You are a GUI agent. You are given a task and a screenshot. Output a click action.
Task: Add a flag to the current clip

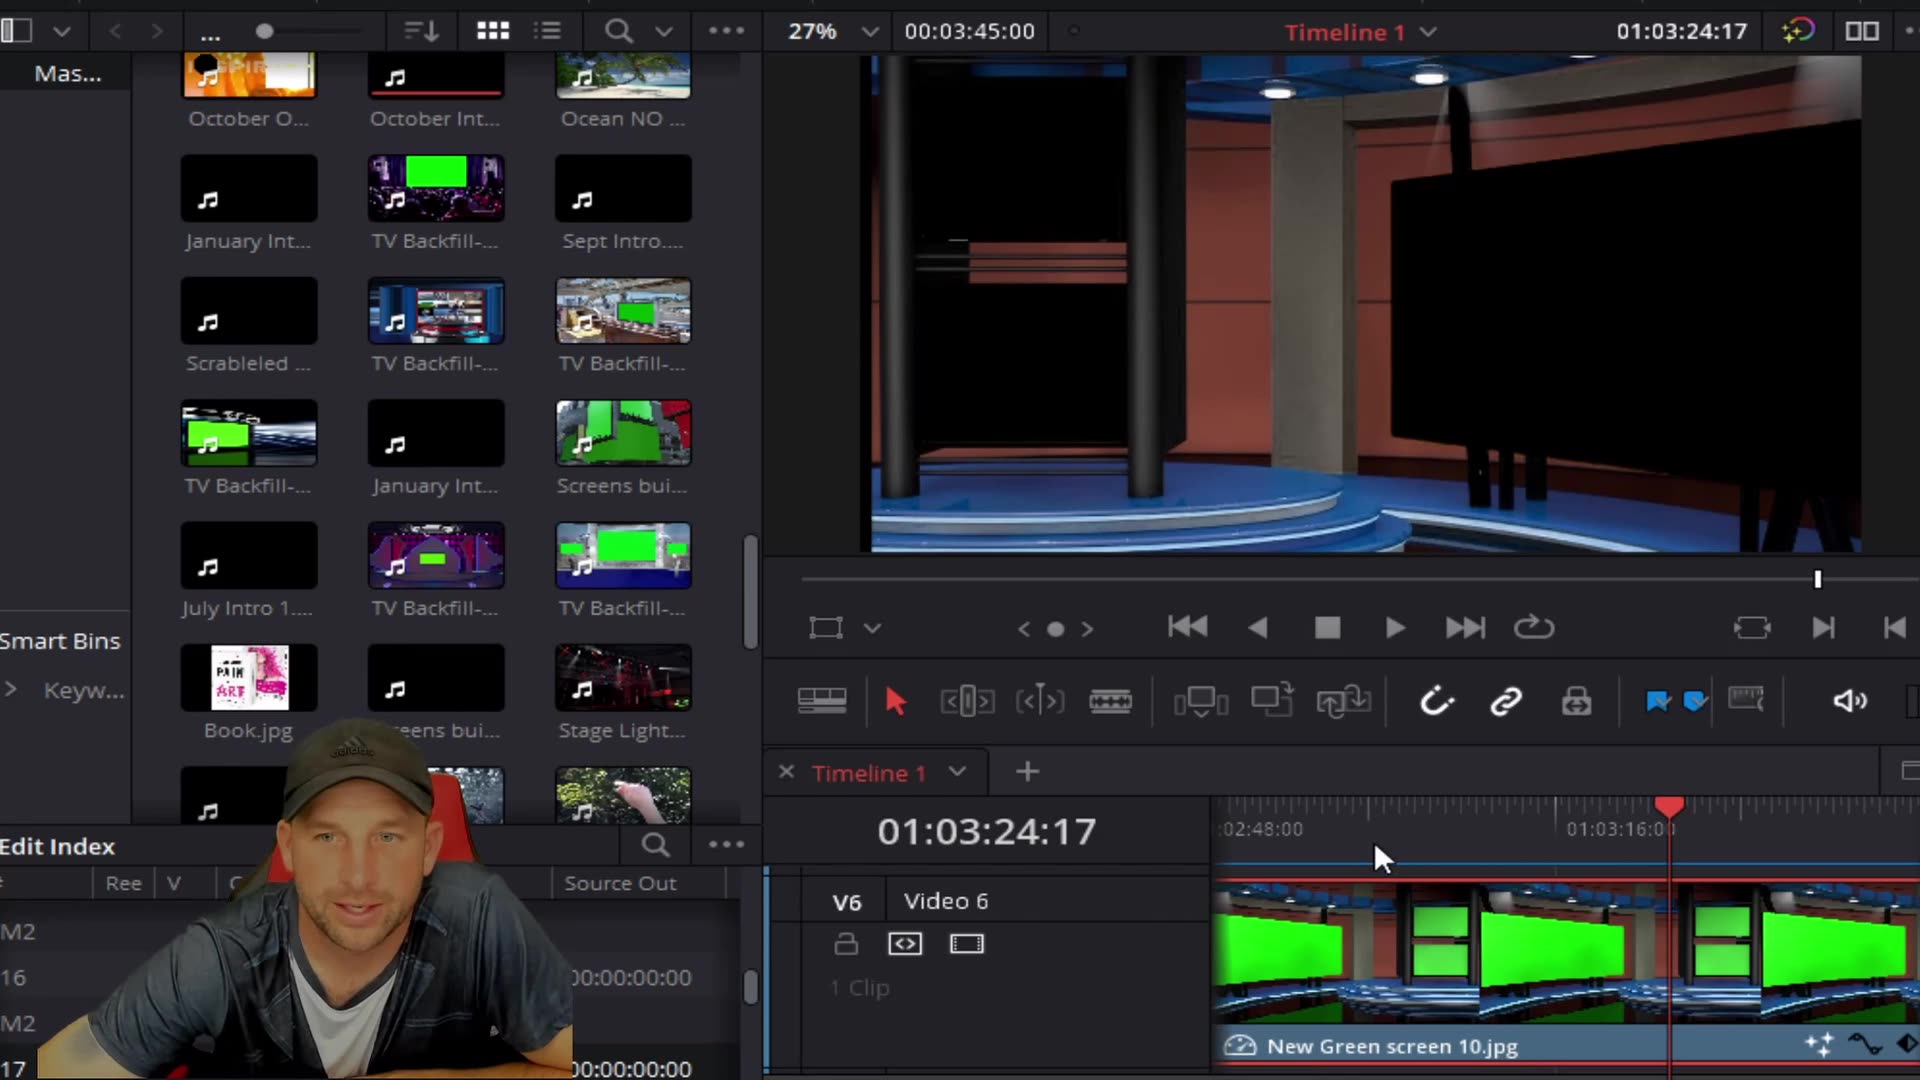point(1658,700)
